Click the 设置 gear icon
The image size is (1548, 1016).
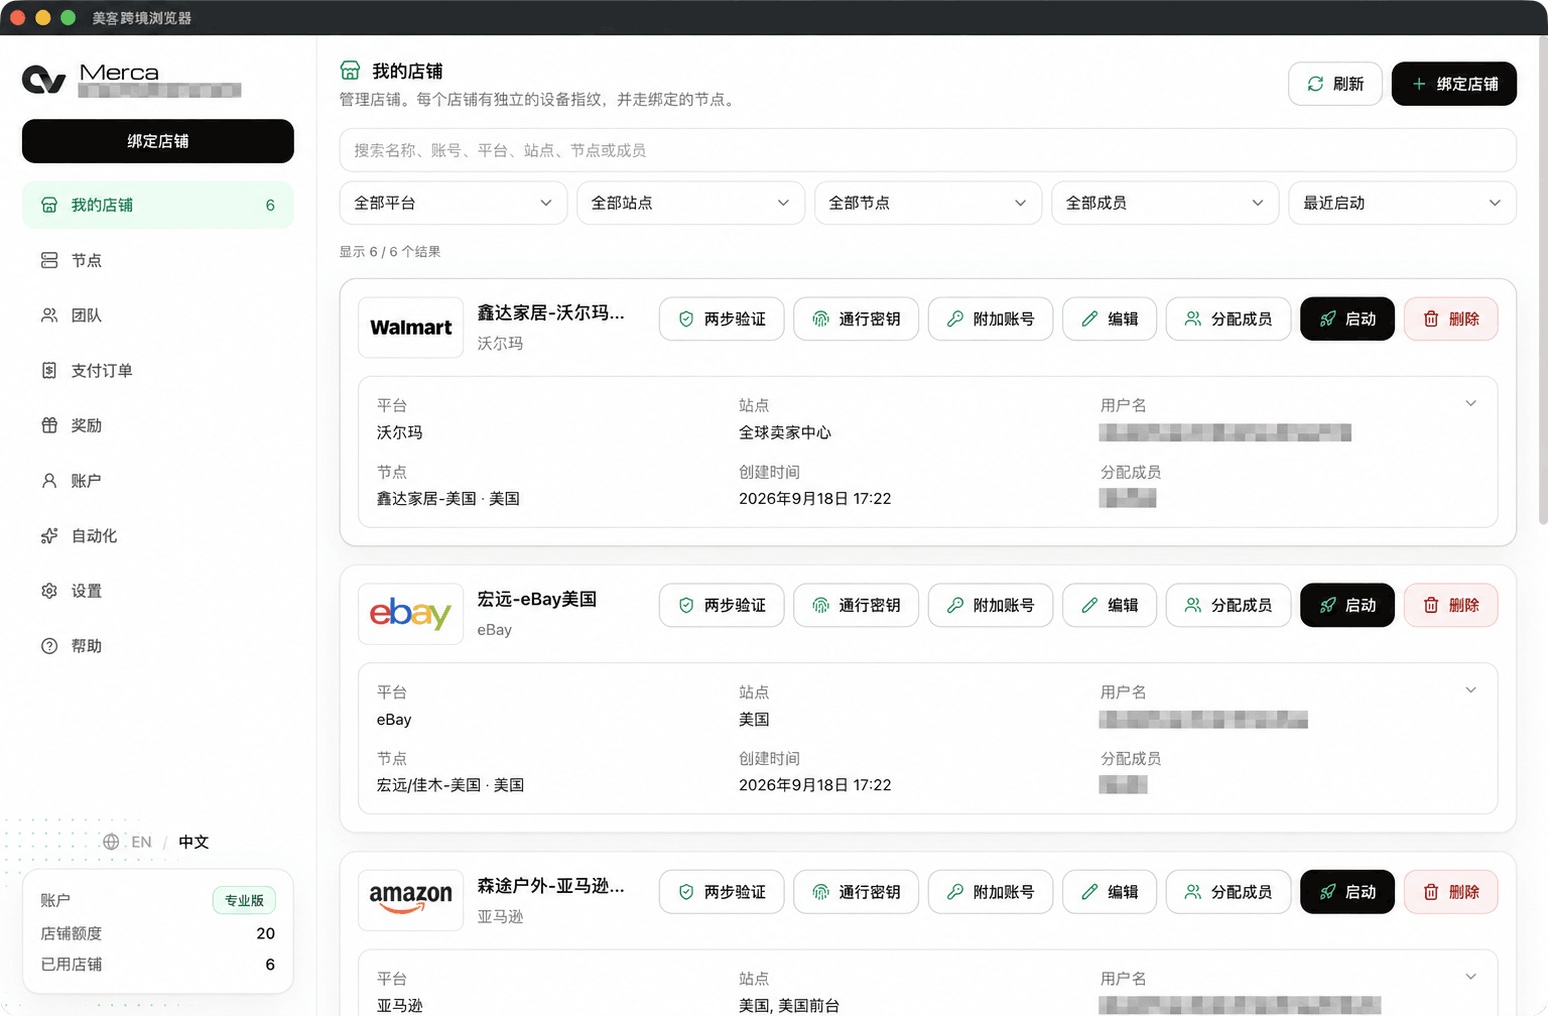tap(49, 591)
